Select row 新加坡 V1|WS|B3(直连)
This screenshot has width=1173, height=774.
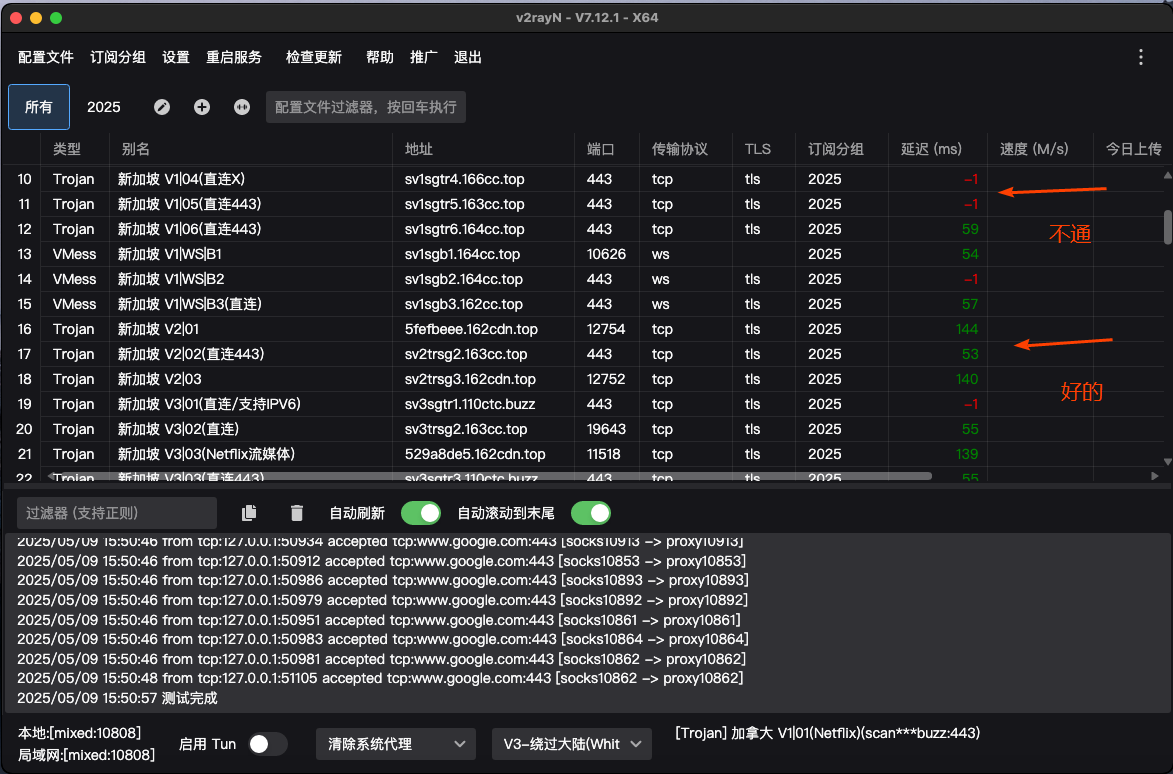coord(586,304)
